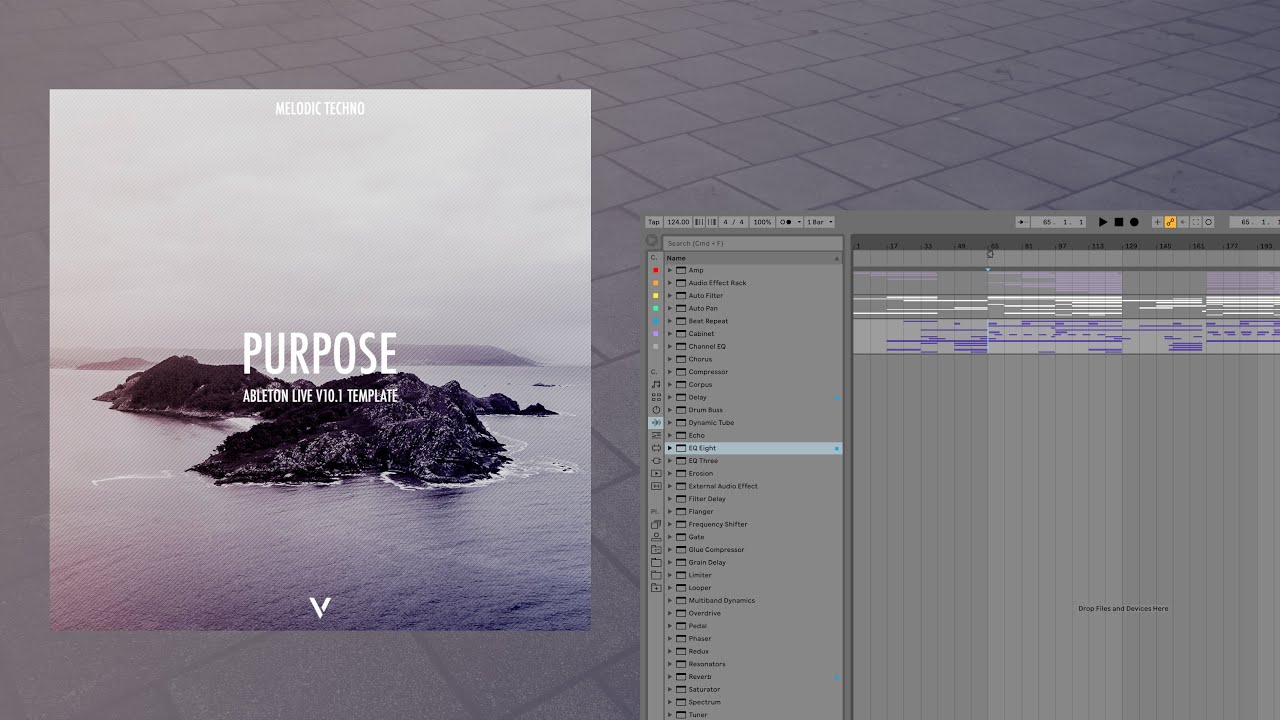Screen dimensions: 1280x720
Task: Click the transport Stop button
Action: (x=1119, y=222)
